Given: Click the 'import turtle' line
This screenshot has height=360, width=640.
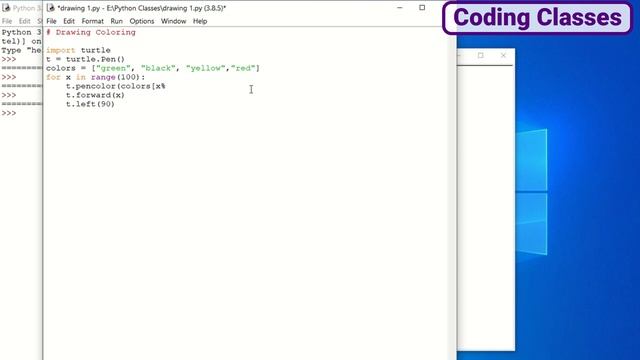Looking at the screenshot, I should tap(78, 50).
